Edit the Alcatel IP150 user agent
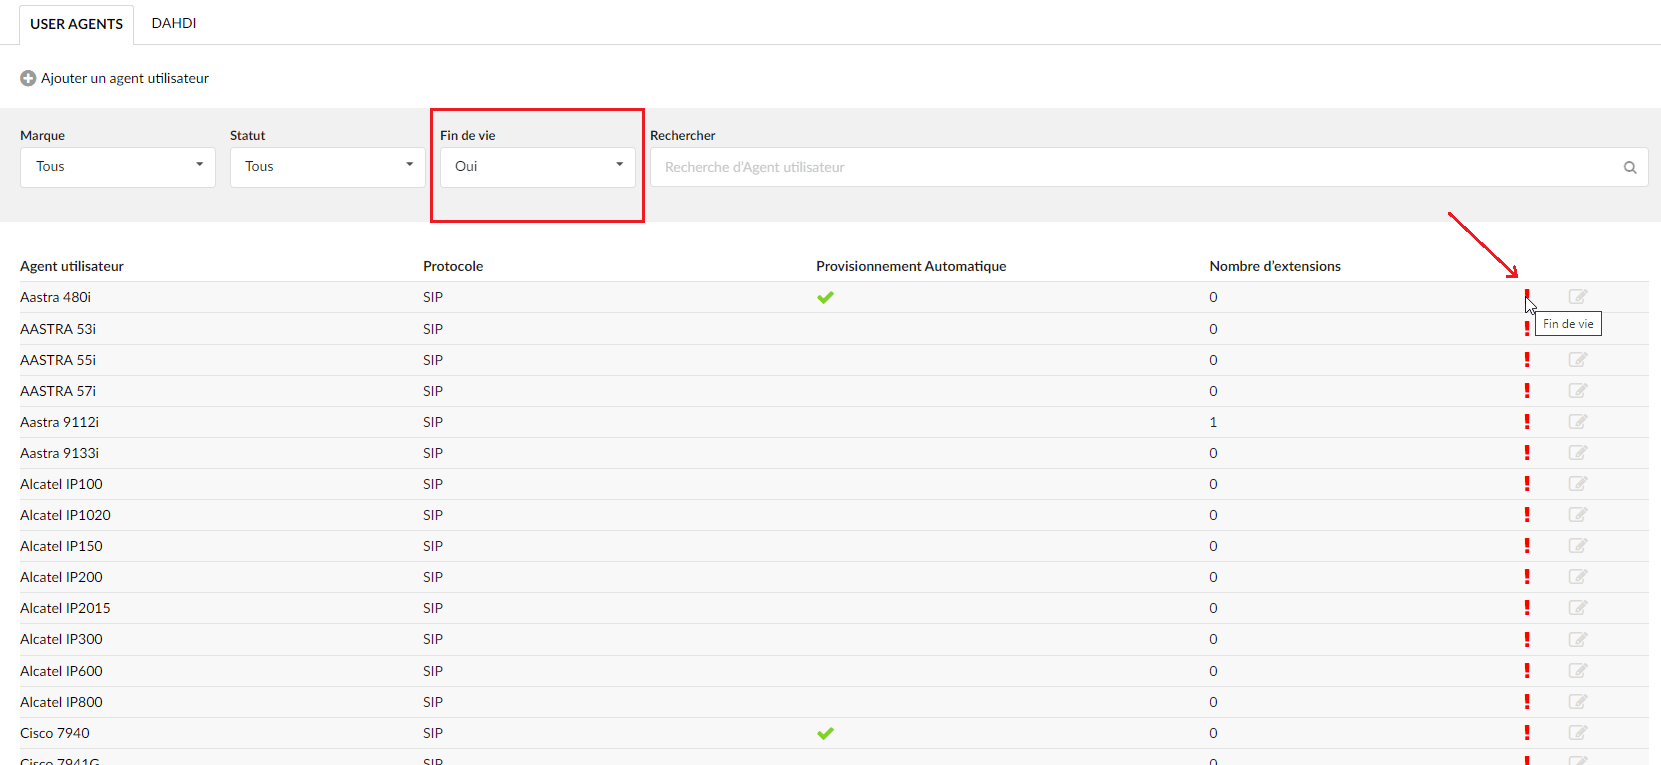The height and width of the screenshot is (765, 1661). pyautogui.click(x=1578, y=545)
